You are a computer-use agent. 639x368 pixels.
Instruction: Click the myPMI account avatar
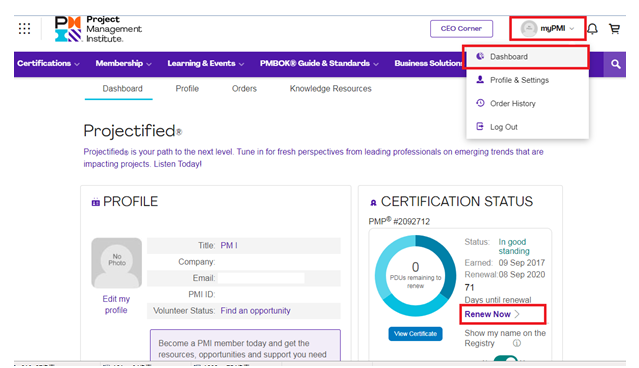[529, 29]
